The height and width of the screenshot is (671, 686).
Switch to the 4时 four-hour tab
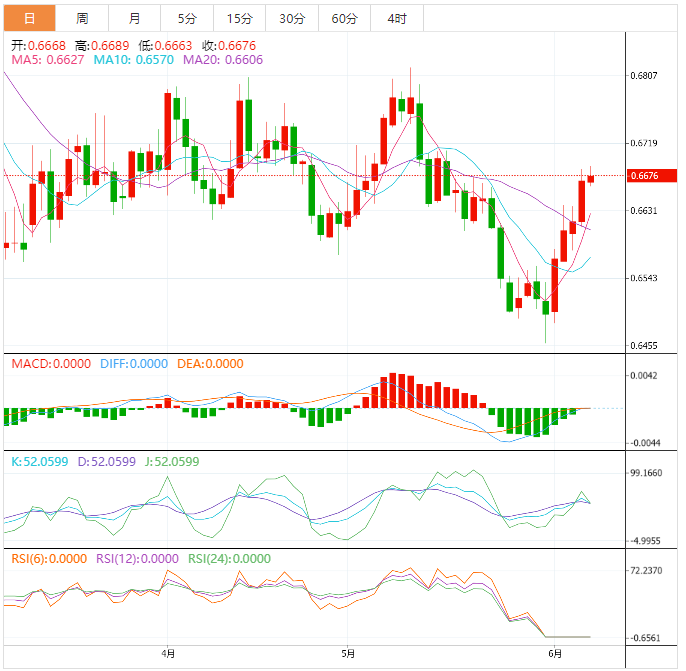tap(396, 19)
